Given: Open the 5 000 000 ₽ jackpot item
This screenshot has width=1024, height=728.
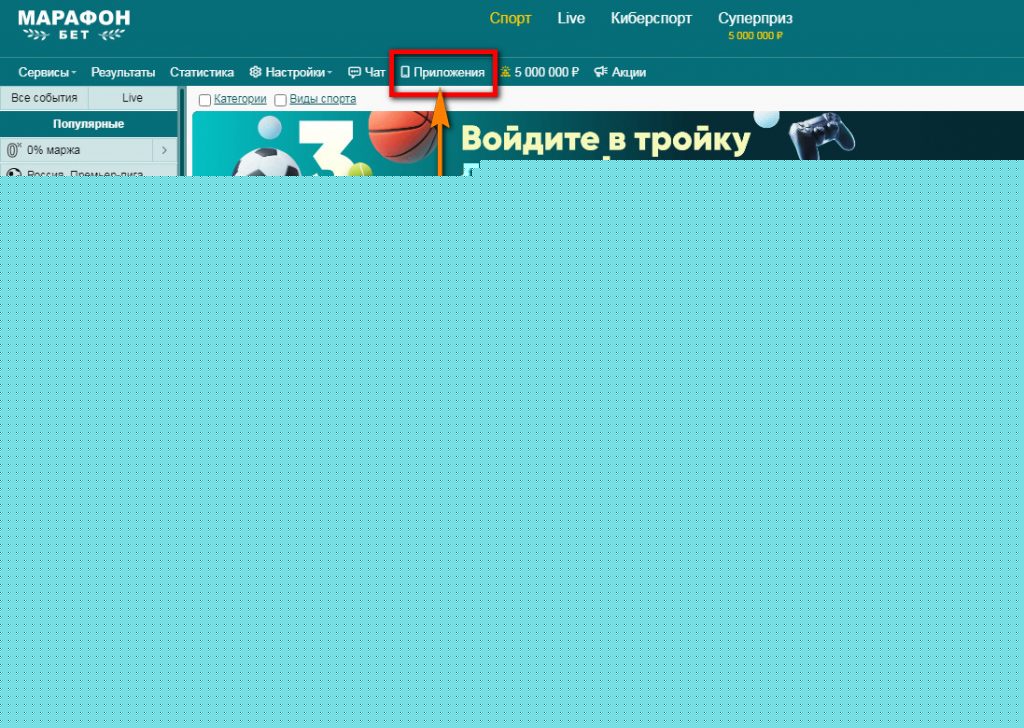Looking at the screenshot, I should [x=540, y=72].
